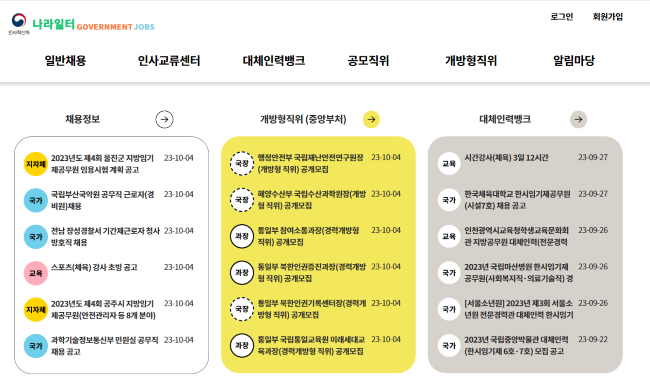Click 국가 badge beside 서울소년원 posting

449,309
